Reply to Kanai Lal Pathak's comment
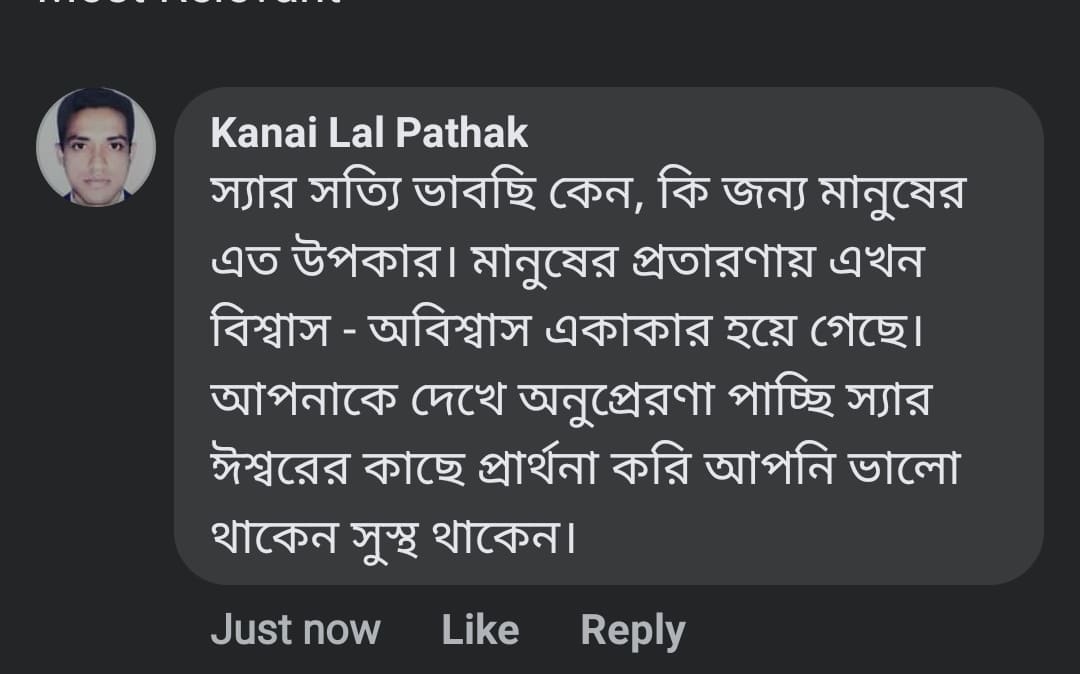This screenshot has height=674, width=1080. pyautogui.click(x=632, y=630)
